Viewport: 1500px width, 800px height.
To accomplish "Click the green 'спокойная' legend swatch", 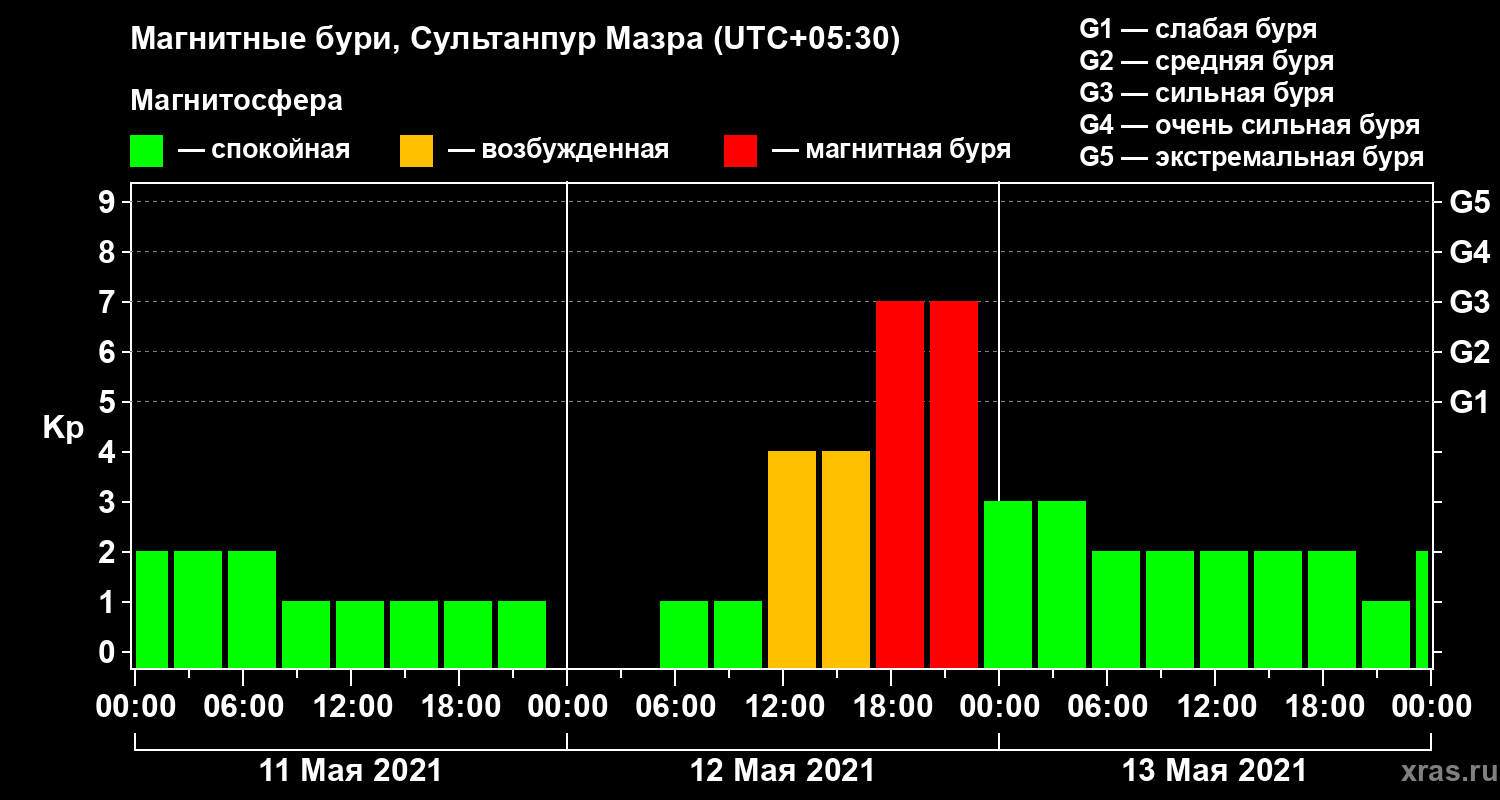I will [x=146, y=151].
